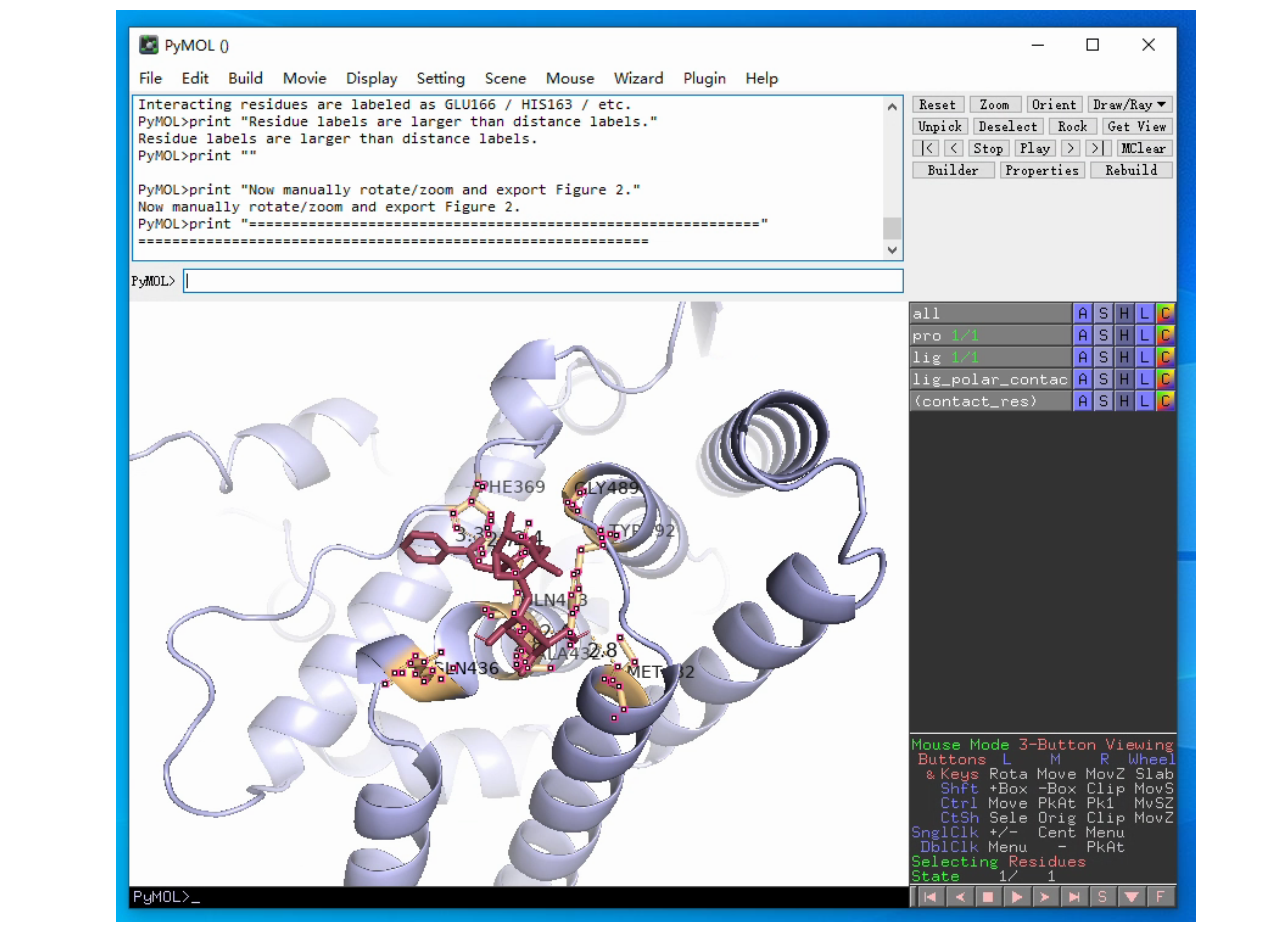
Task: Open Hide menu (H) for (contact_res)
Action: (1124, 401)
